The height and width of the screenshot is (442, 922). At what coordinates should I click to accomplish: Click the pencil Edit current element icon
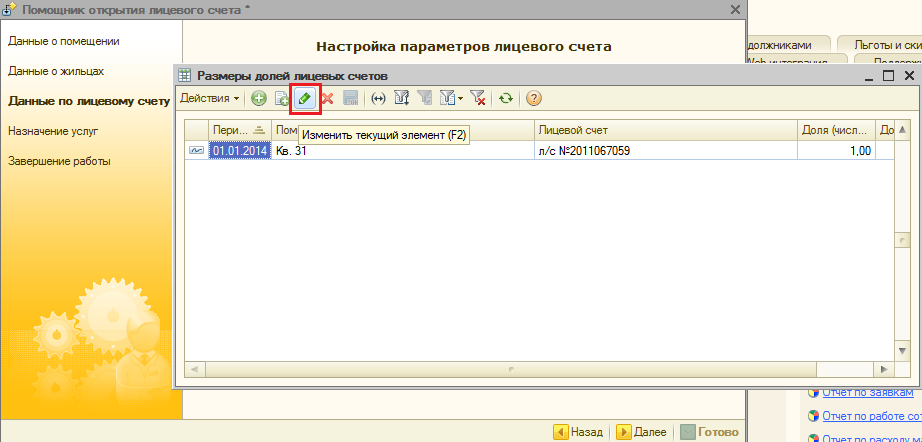[x=304, y=98]
